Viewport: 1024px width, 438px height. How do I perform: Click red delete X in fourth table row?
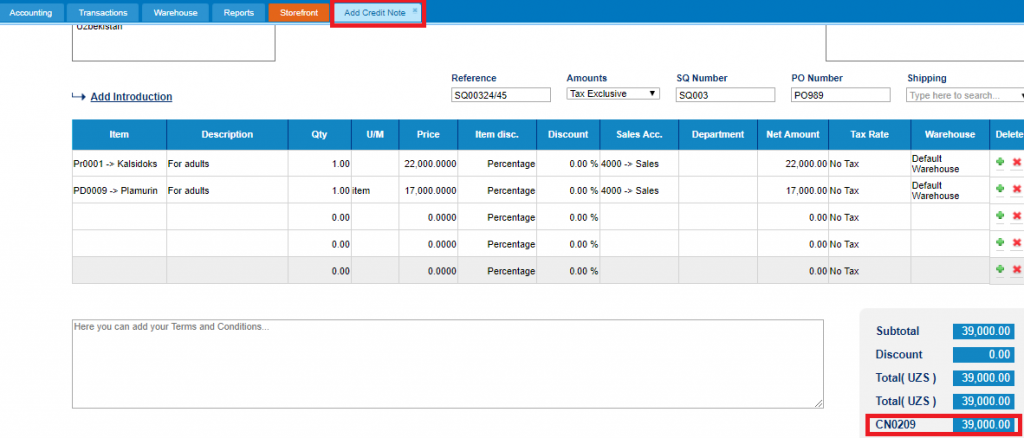point(1016,242)
